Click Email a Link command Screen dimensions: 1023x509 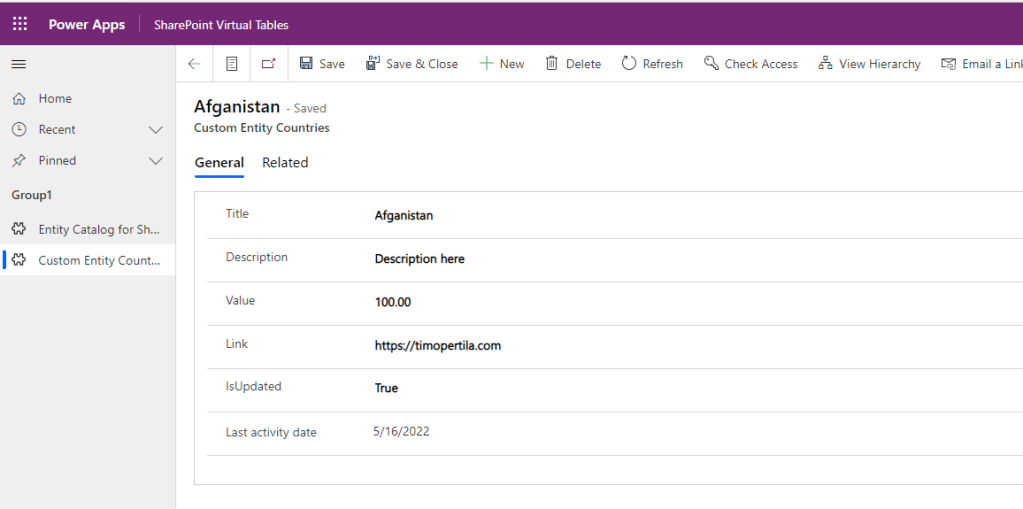[x=981, y=64]
